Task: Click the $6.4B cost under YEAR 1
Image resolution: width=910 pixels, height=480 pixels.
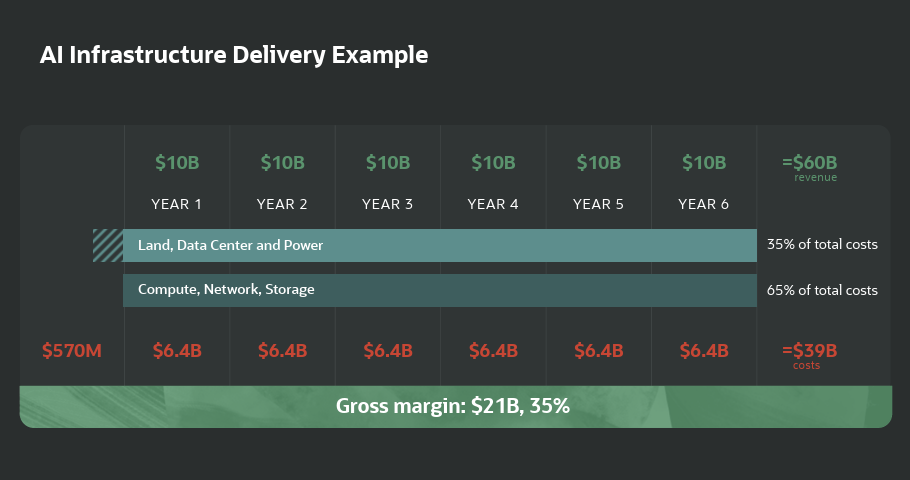Action: (x=177, y=351)
